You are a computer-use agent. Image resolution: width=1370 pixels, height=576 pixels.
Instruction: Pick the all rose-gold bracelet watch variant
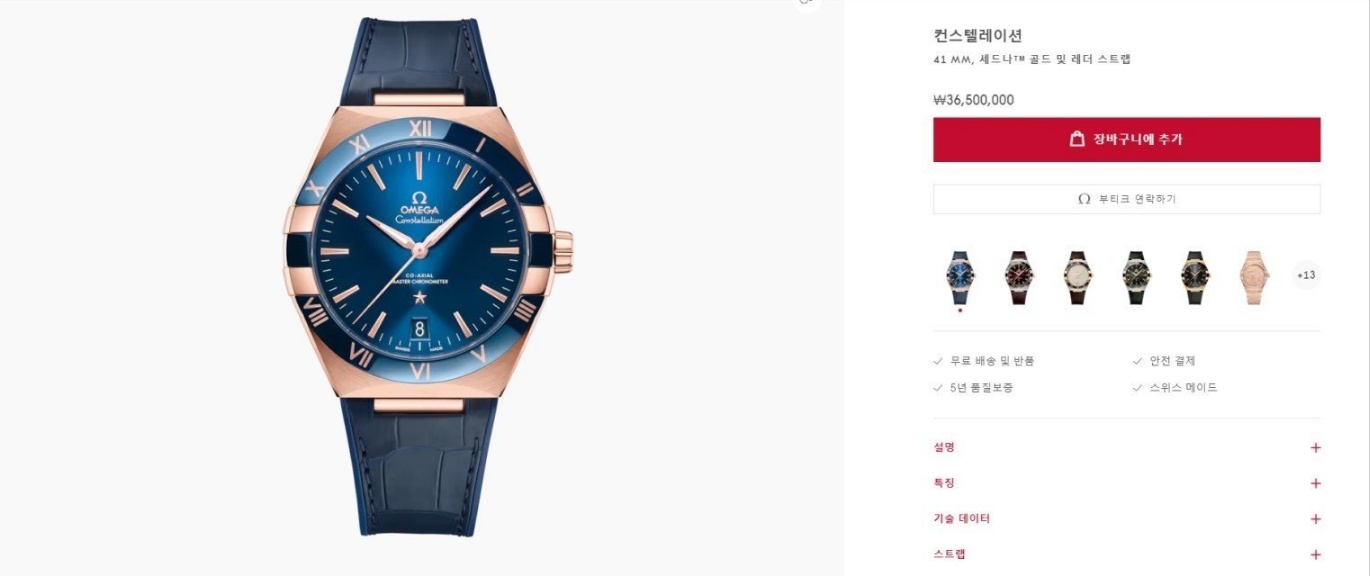point(1253,277)
